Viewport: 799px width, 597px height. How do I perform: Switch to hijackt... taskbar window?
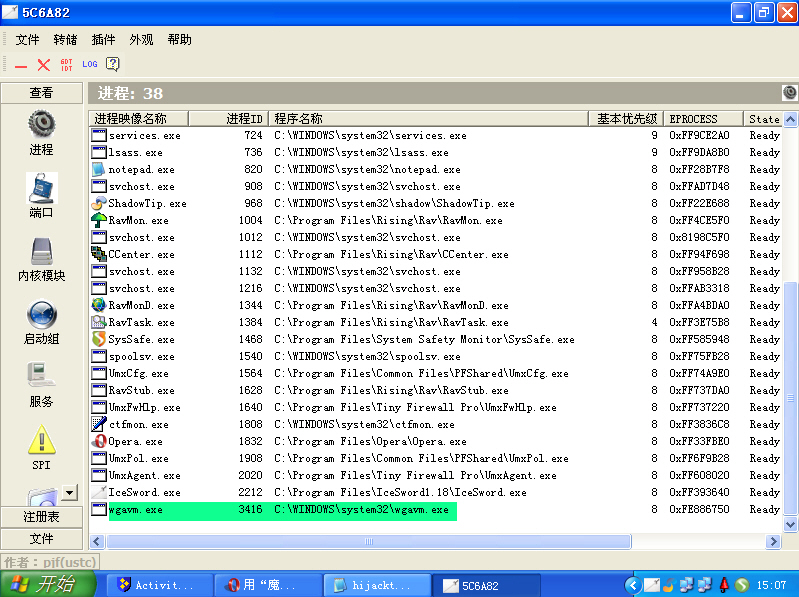tap(377, 585)
